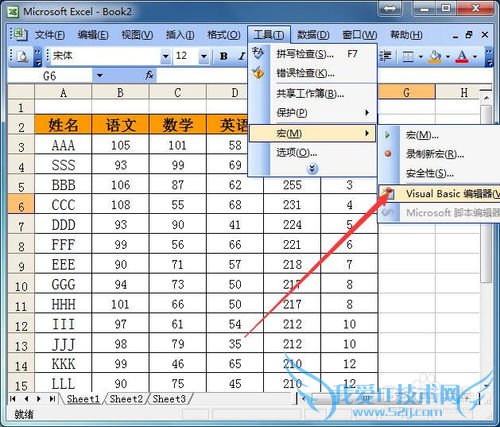Open the 保护(P) submenu

coord(313,113)
